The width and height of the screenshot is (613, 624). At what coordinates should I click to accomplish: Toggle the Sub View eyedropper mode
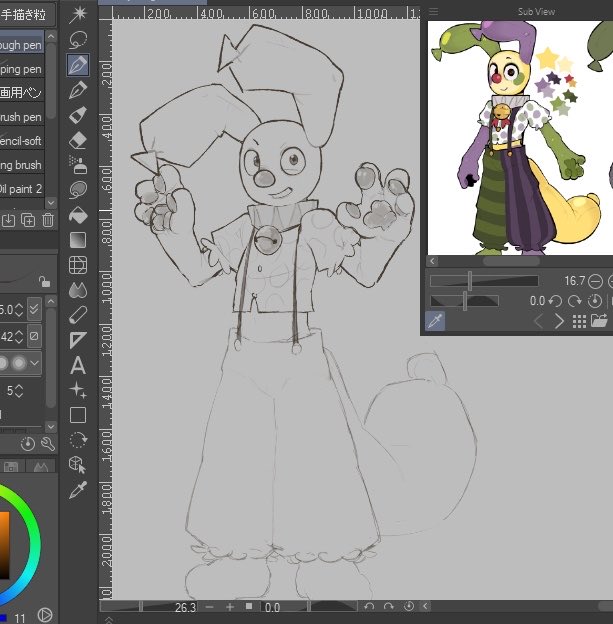(x=435, y=320)
